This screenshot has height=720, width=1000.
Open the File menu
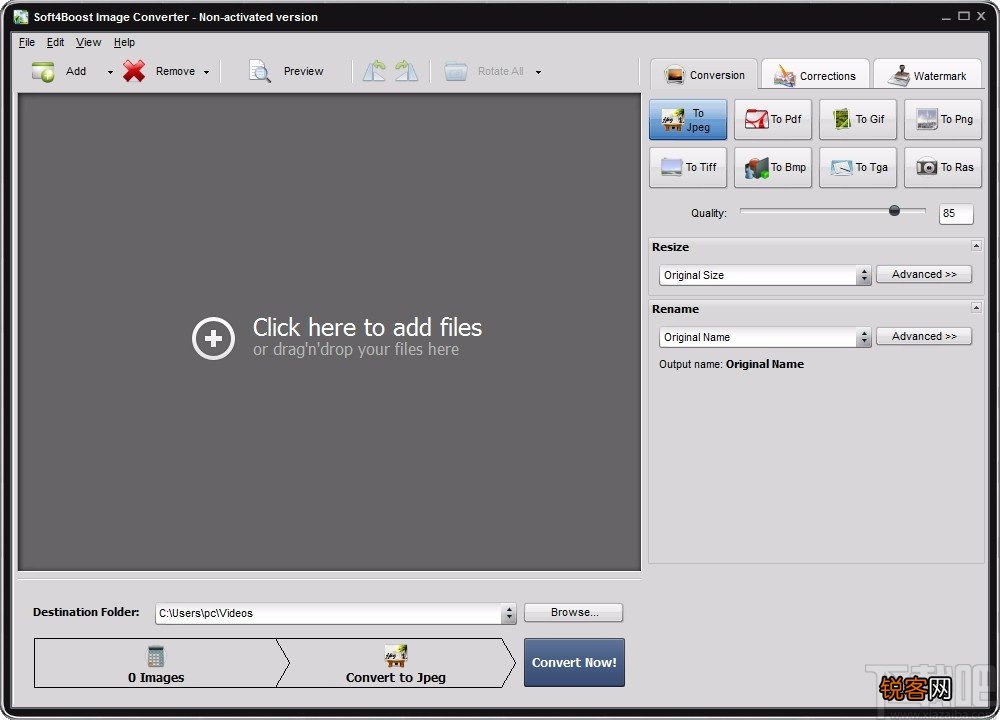point(27,42)
